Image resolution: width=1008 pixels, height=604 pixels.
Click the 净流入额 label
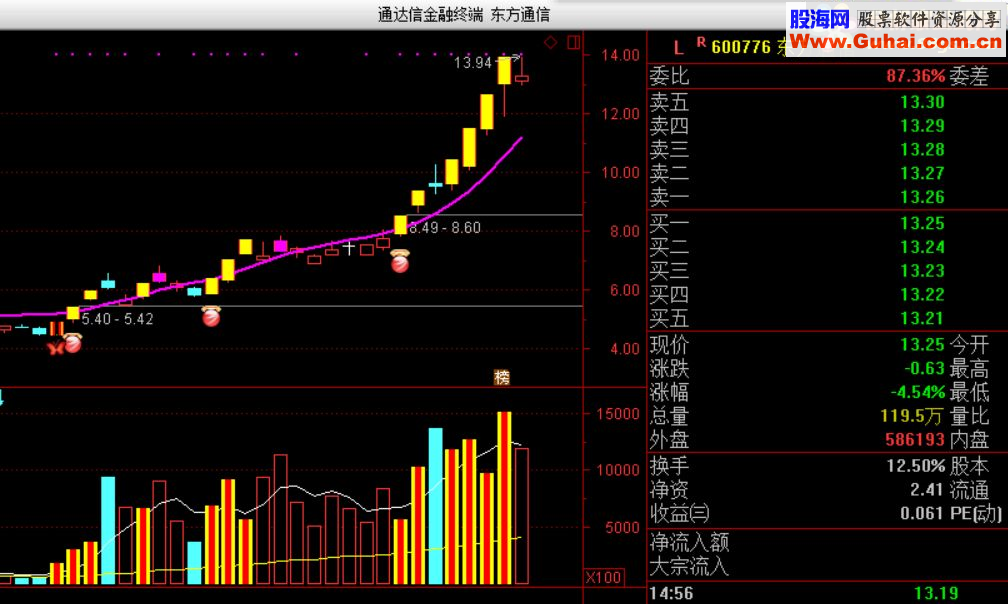tap(689, 543)
